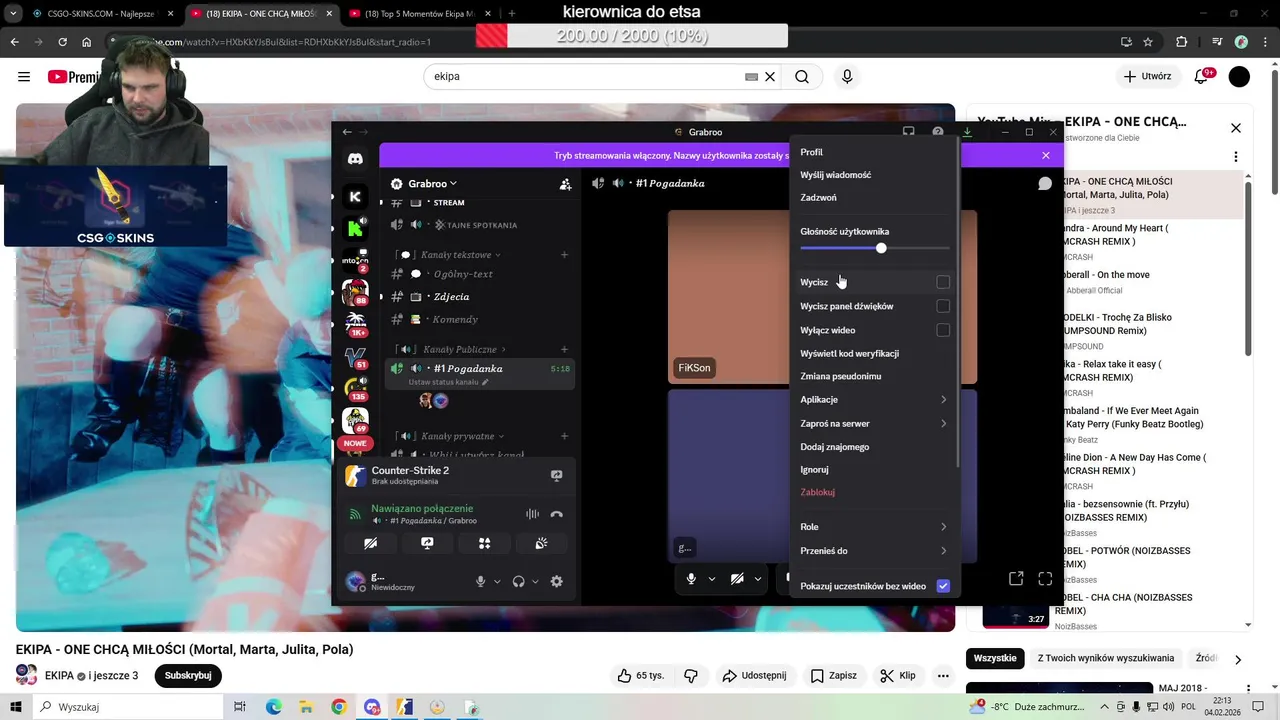
Task: Toggle camera in bottom call bar
Action: coord(737,578)
